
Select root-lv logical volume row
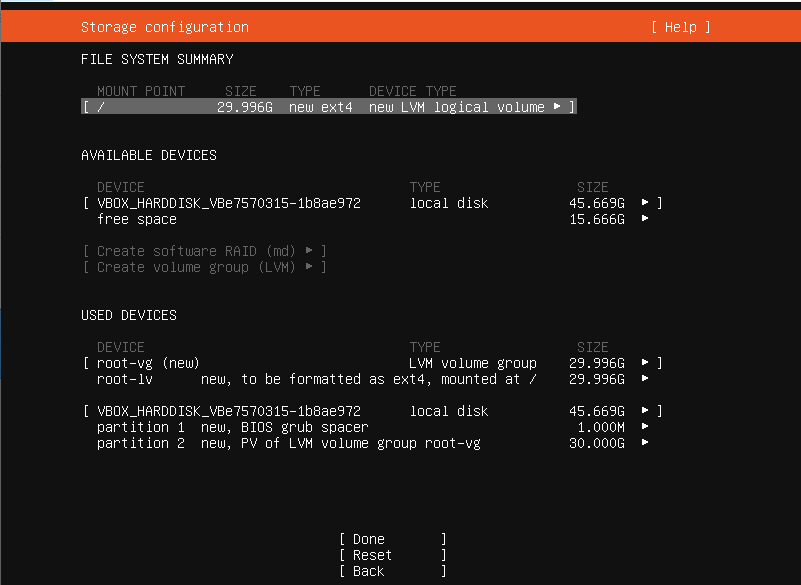[x=373, y=379]
